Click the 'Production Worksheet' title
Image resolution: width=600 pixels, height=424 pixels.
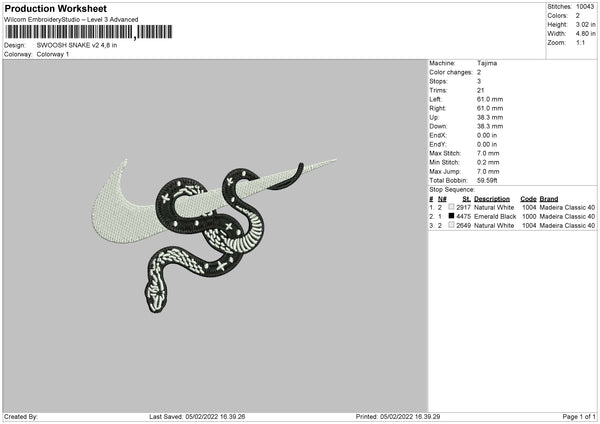55,8
